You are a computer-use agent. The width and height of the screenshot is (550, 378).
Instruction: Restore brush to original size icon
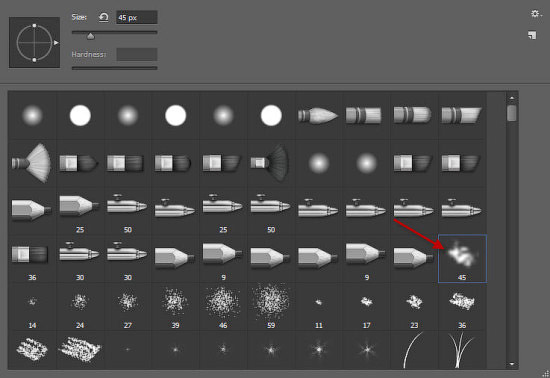[x=103, y=18]
